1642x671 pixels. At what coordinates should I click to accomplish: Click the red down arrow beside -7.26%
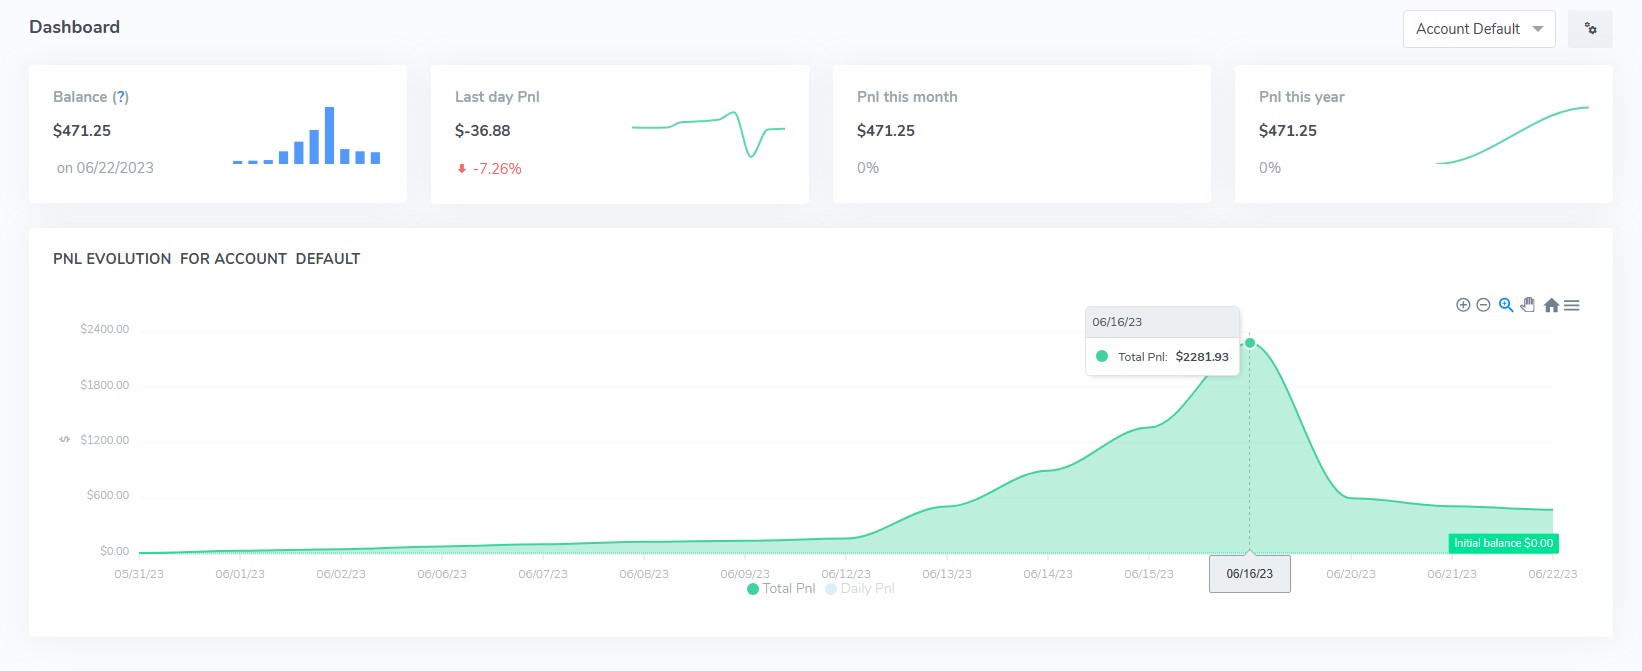pyautogui.click(x=462, y=169)
